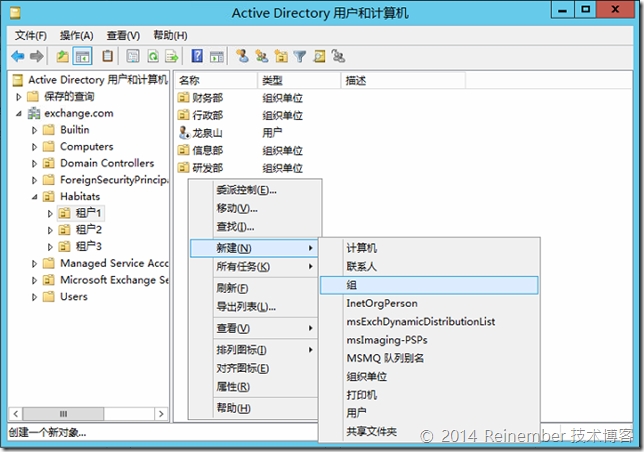Screen dimensions: 644x452
Task: Click the tree pane scroll right arrow
Action: (161, 414)
